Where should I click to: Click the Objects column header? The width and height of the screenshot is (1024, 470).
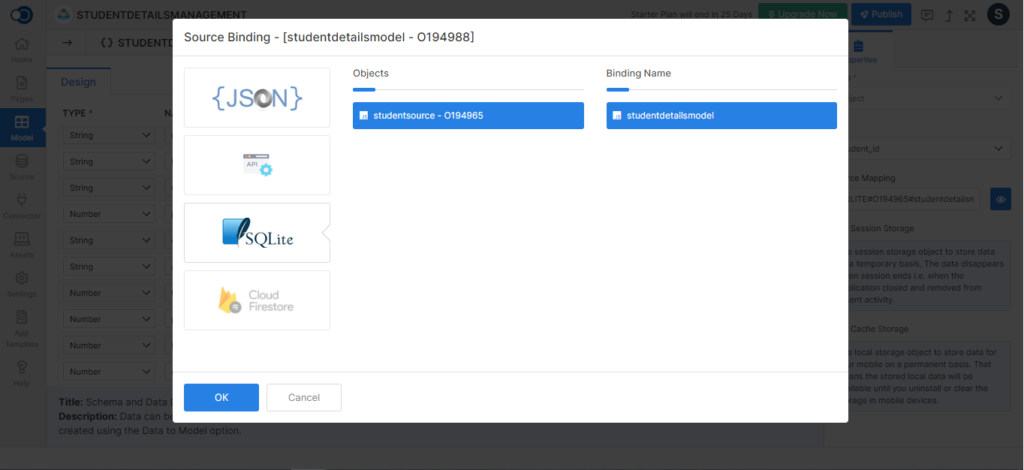pos(371,73)
